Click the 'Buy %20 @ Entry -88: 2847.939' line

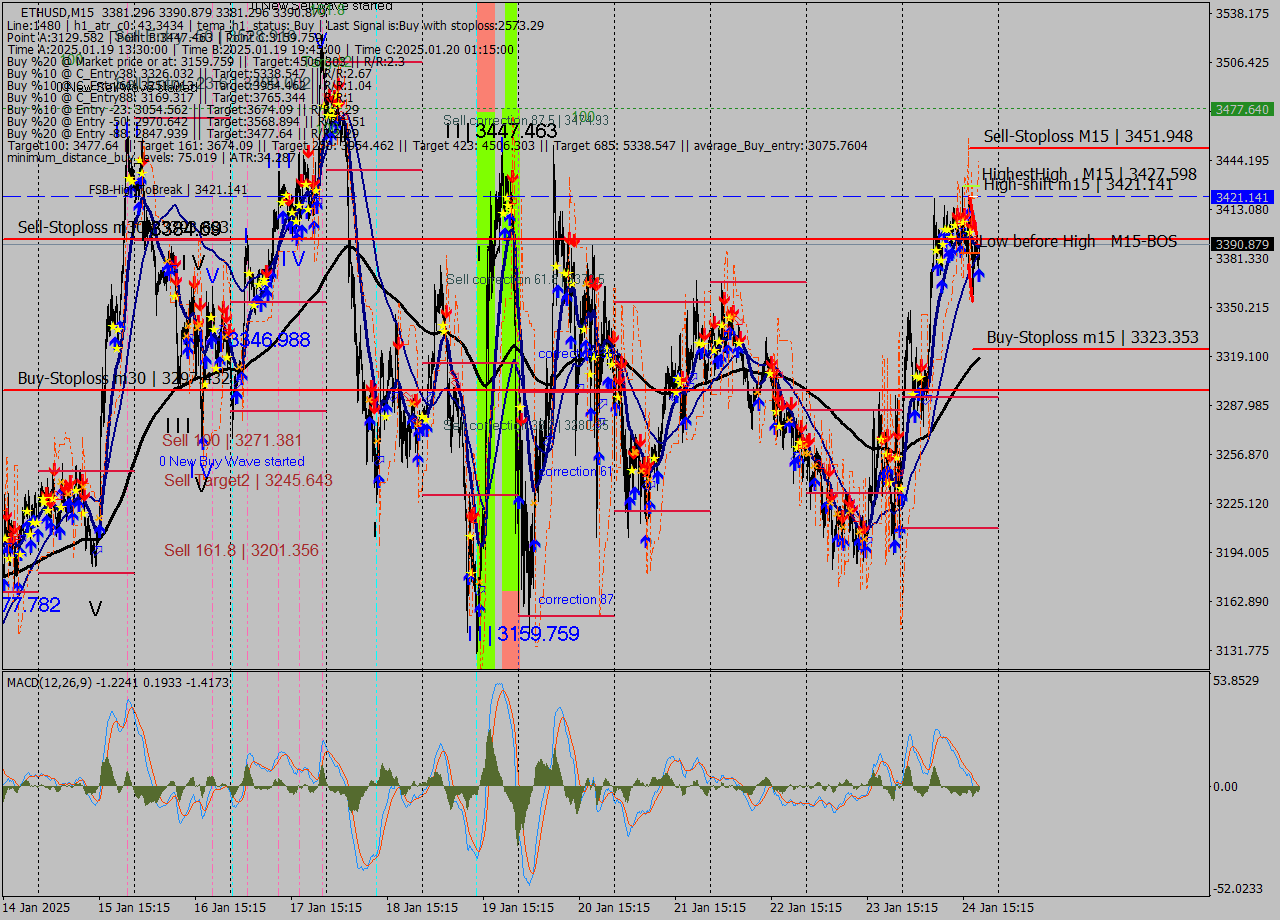[x=182, y=133]
